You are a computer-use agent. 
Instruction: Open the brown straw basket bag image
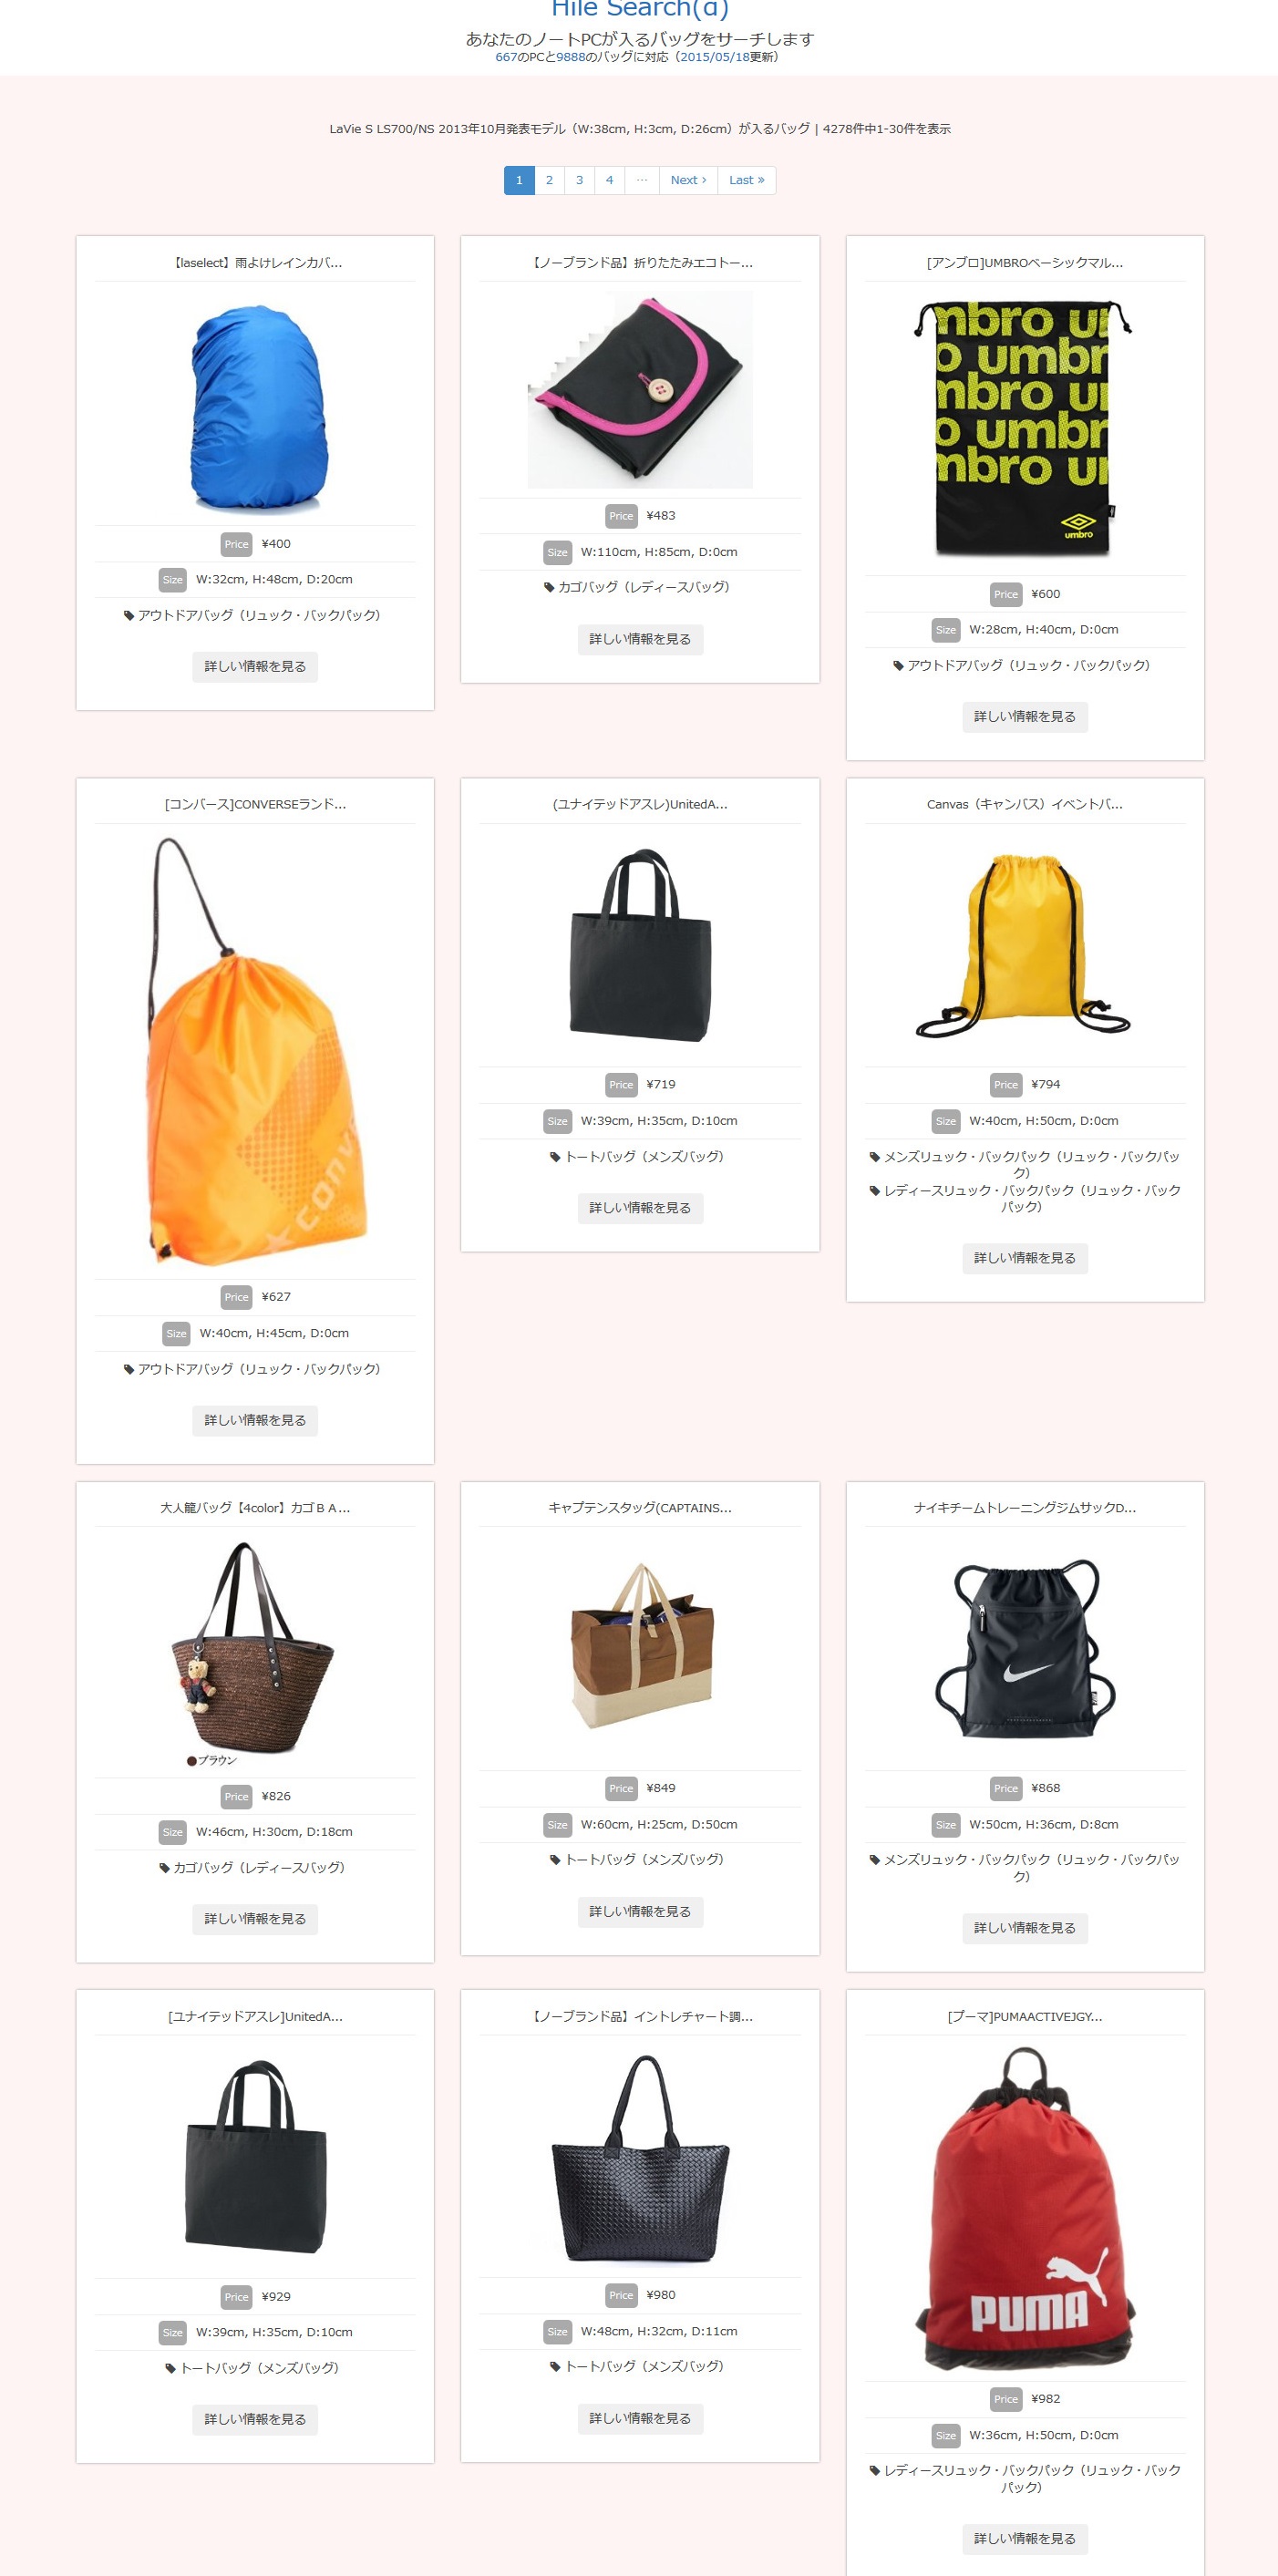coord(255,1652)
